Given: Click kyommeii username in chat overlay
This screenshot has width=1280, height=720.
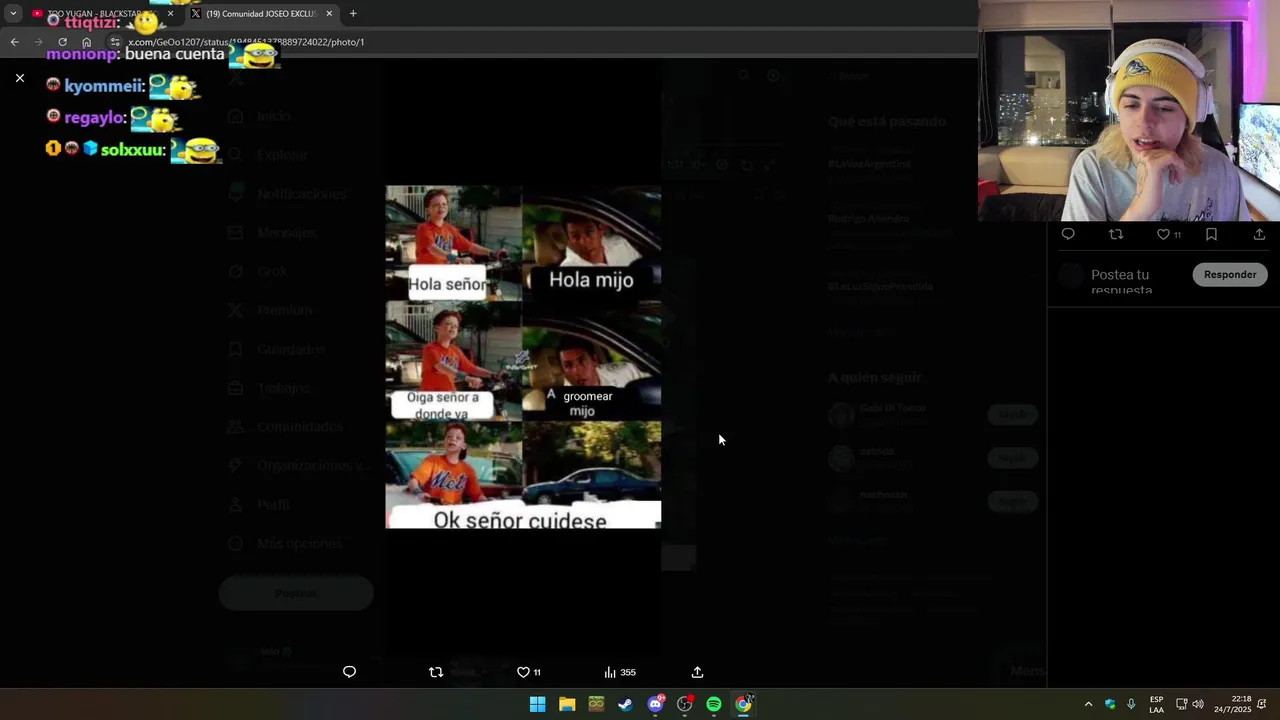Looking at the screenshot, I should pyautogui.click(x=104, y=87).
